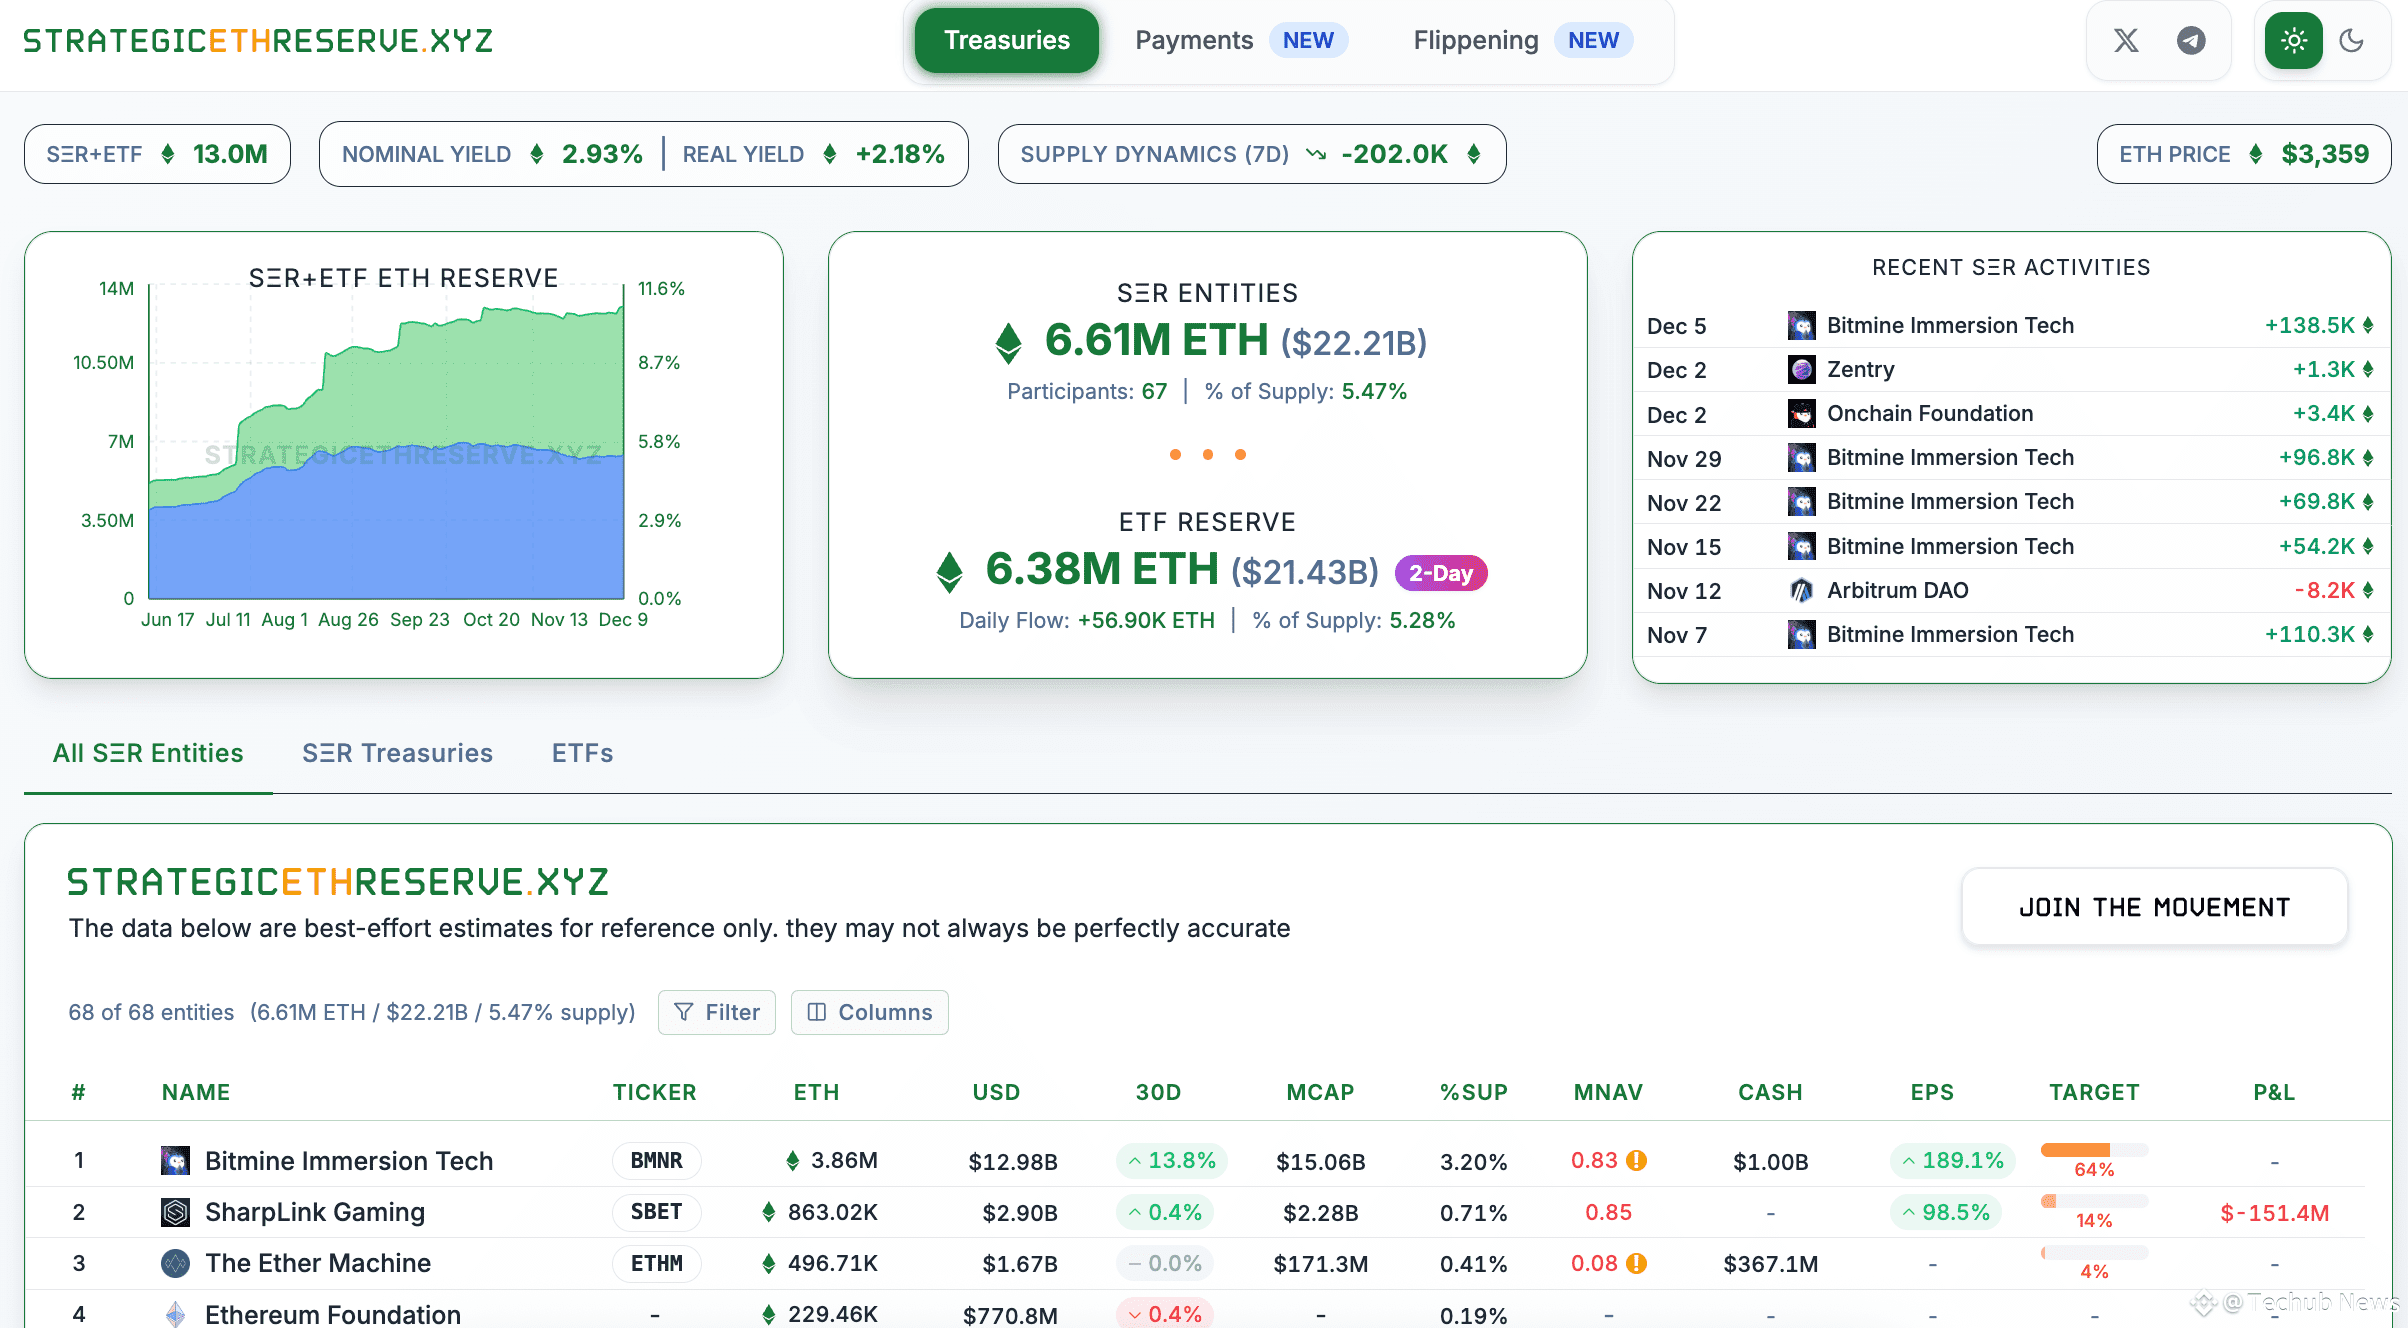Click the Zentry logo in recent activities
Screen dimensions: 2408x1328
point(1801,370)
